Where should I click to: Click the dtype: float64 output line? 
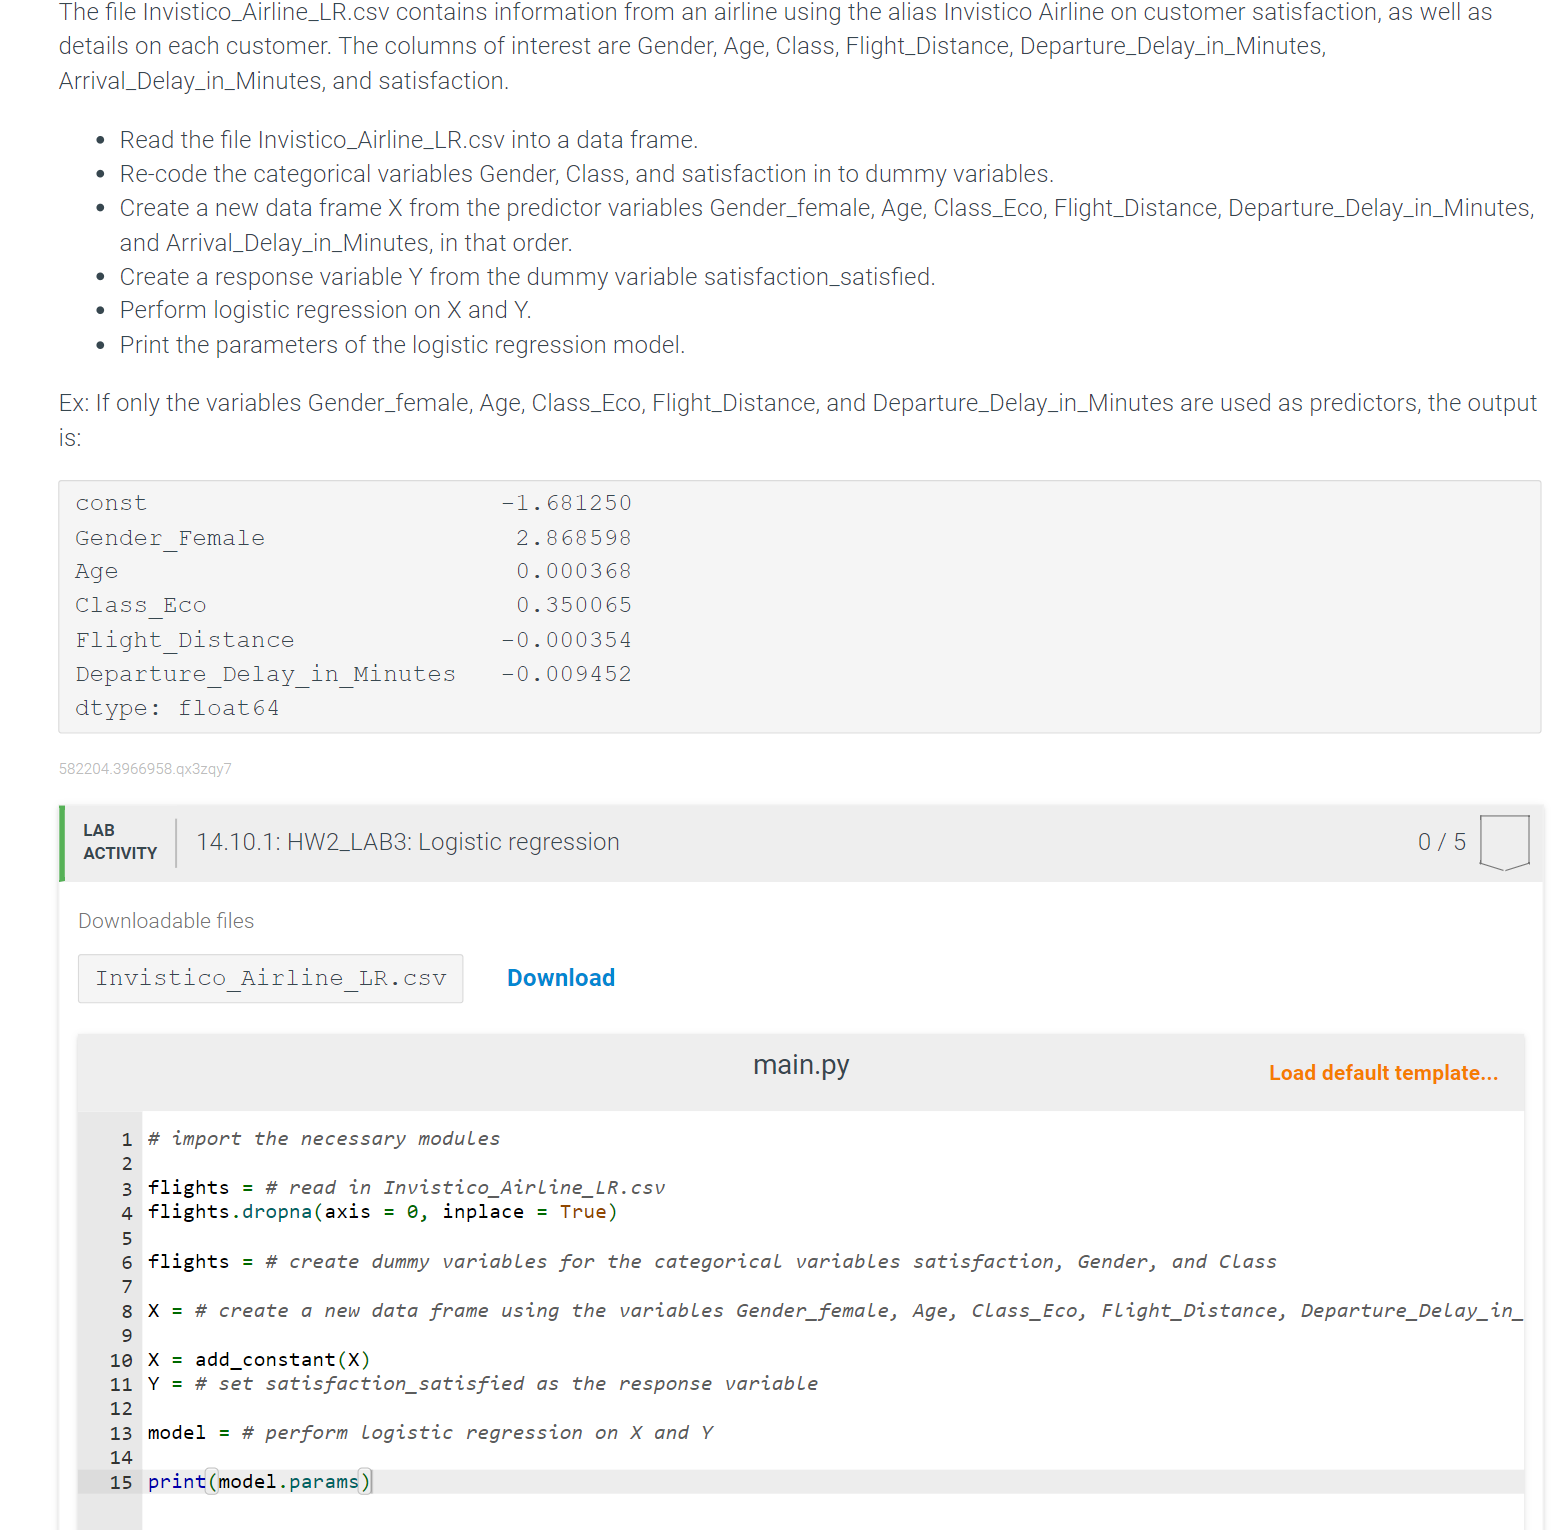[x=177, y=708]
